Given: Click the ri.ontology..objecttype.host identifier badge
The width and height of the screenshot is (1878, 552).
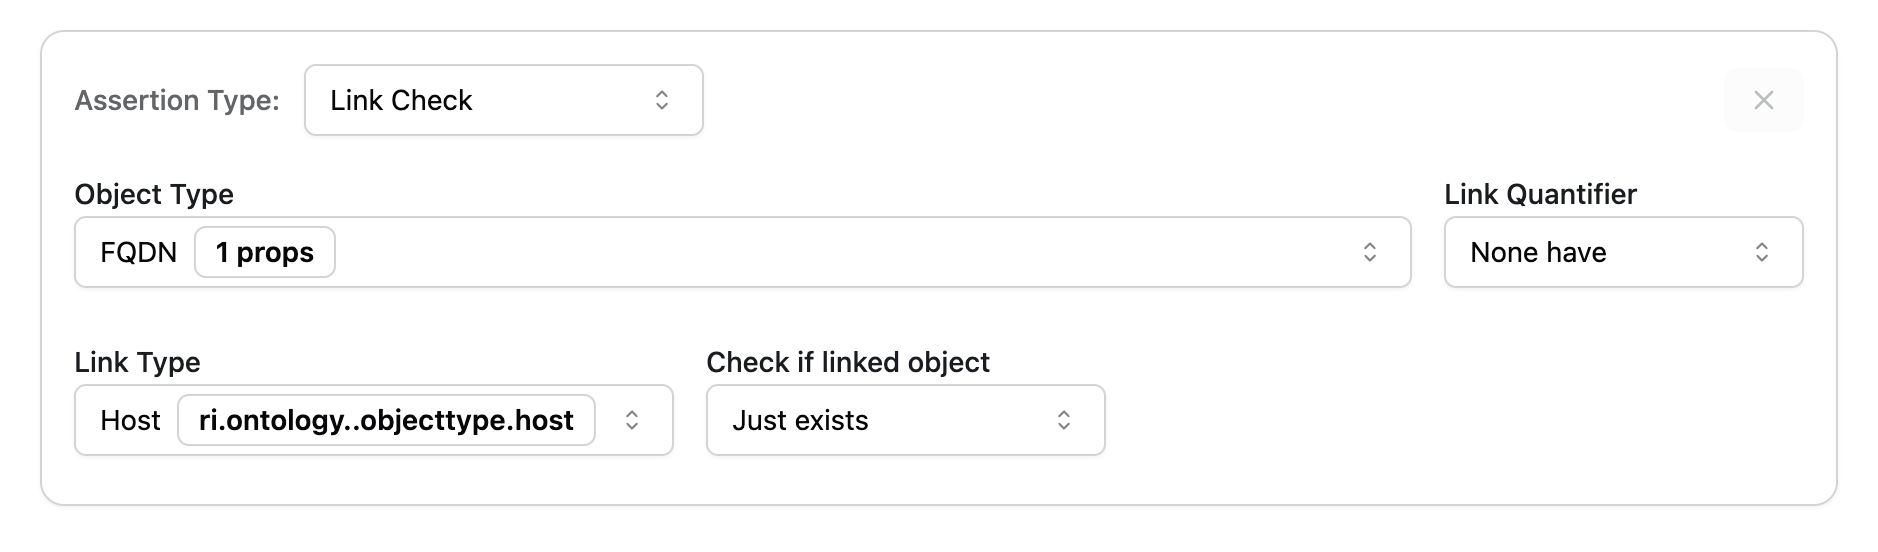Looking at the screenshot, I should 386,420.
